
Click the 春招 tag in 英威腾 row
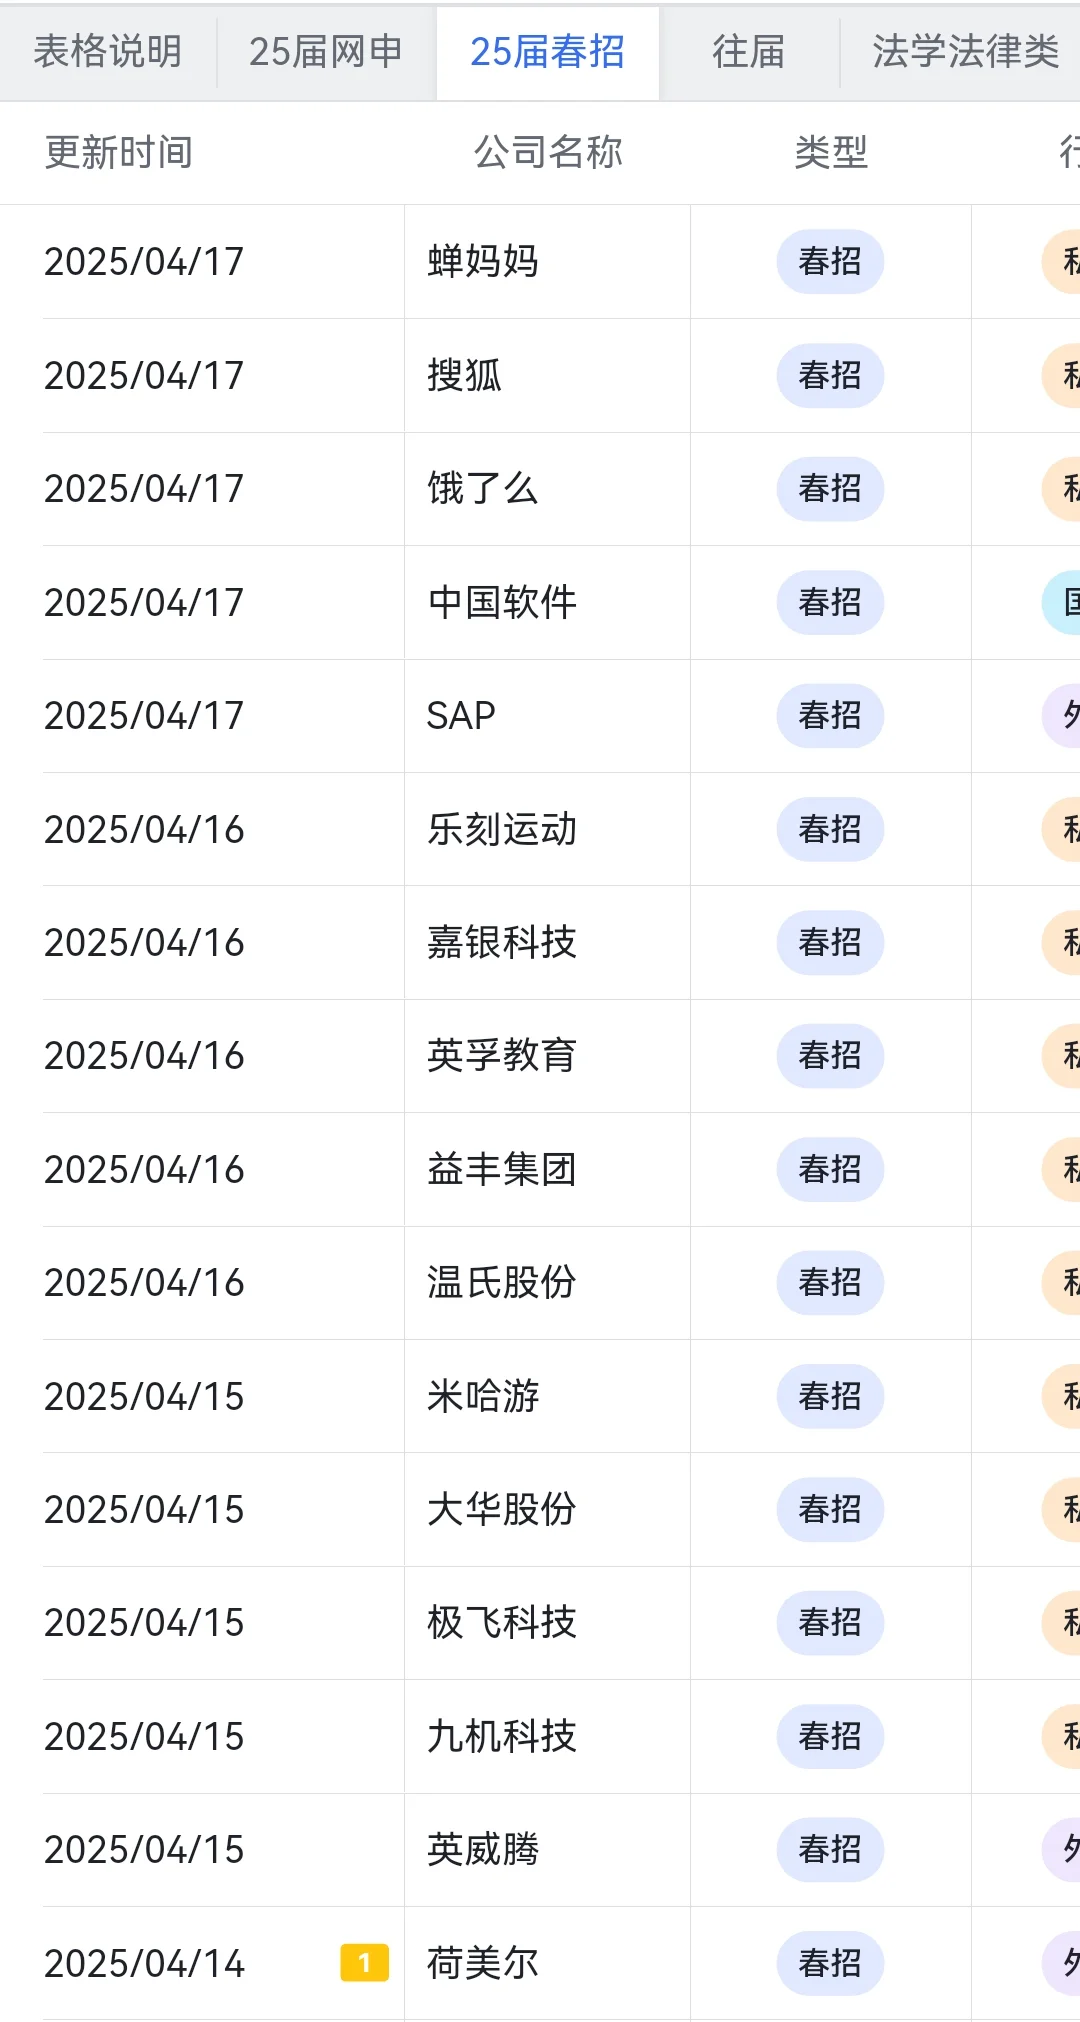point(830,1850)
